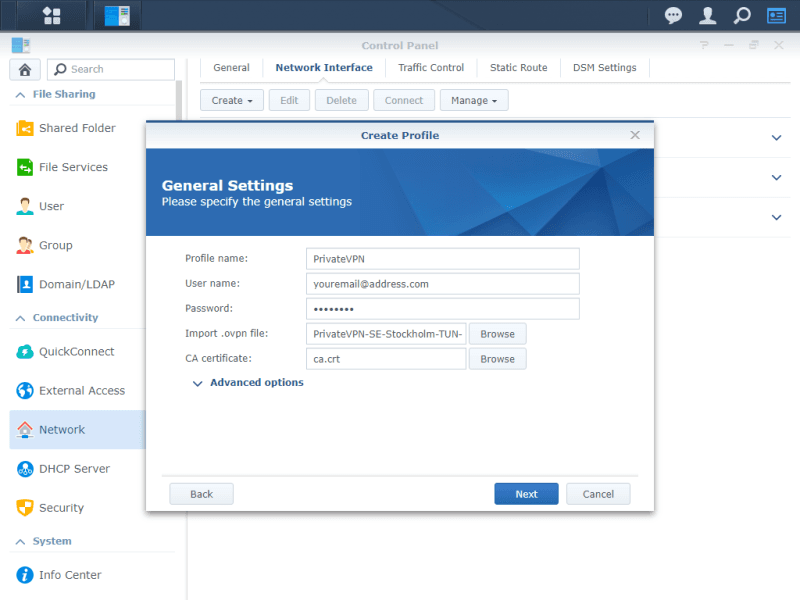Open the widgets panel icon
800x600 pixels.
776,15
